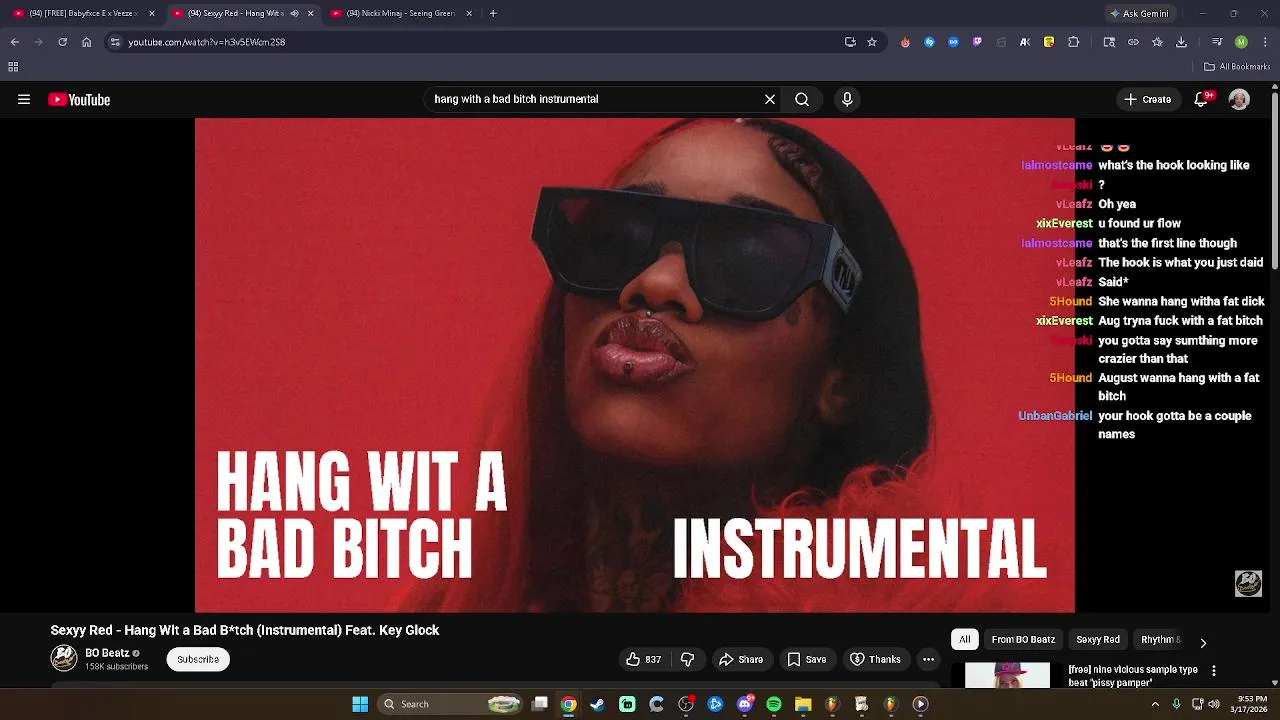
Task: Open a new browser tab
Action: pos(493,13)
